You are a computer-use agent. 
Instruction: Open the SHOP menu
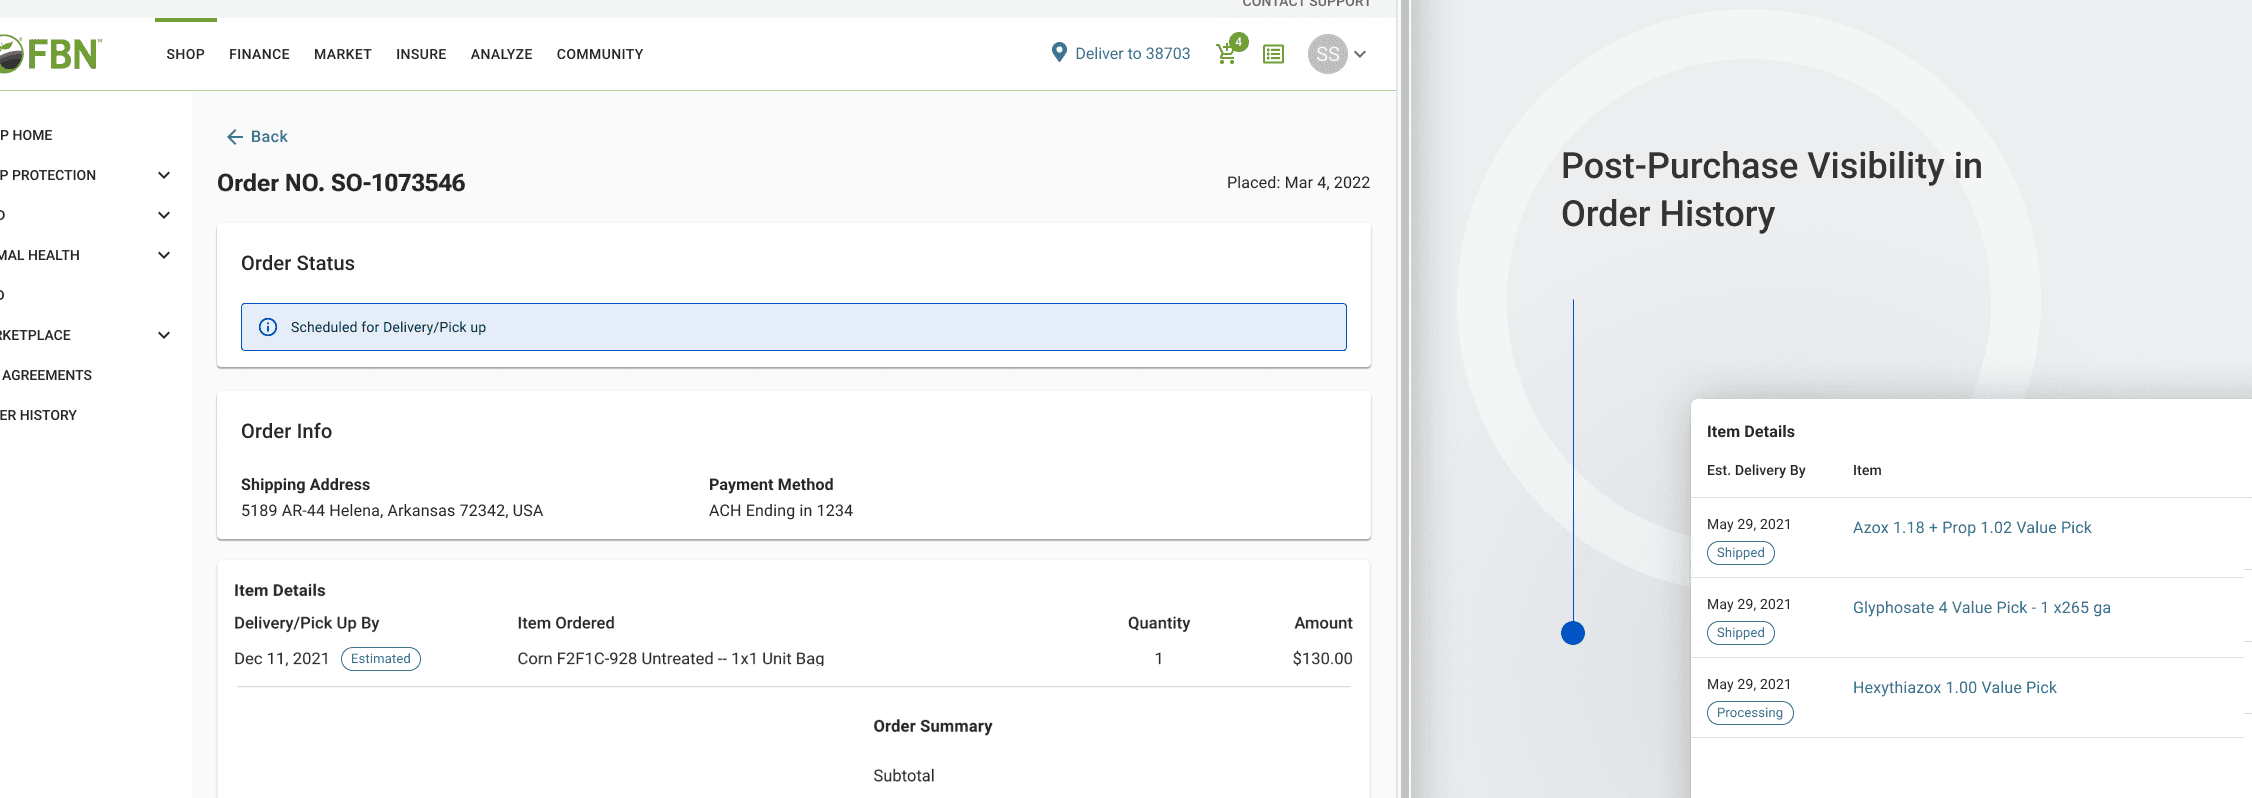click(x=185, y=54)
